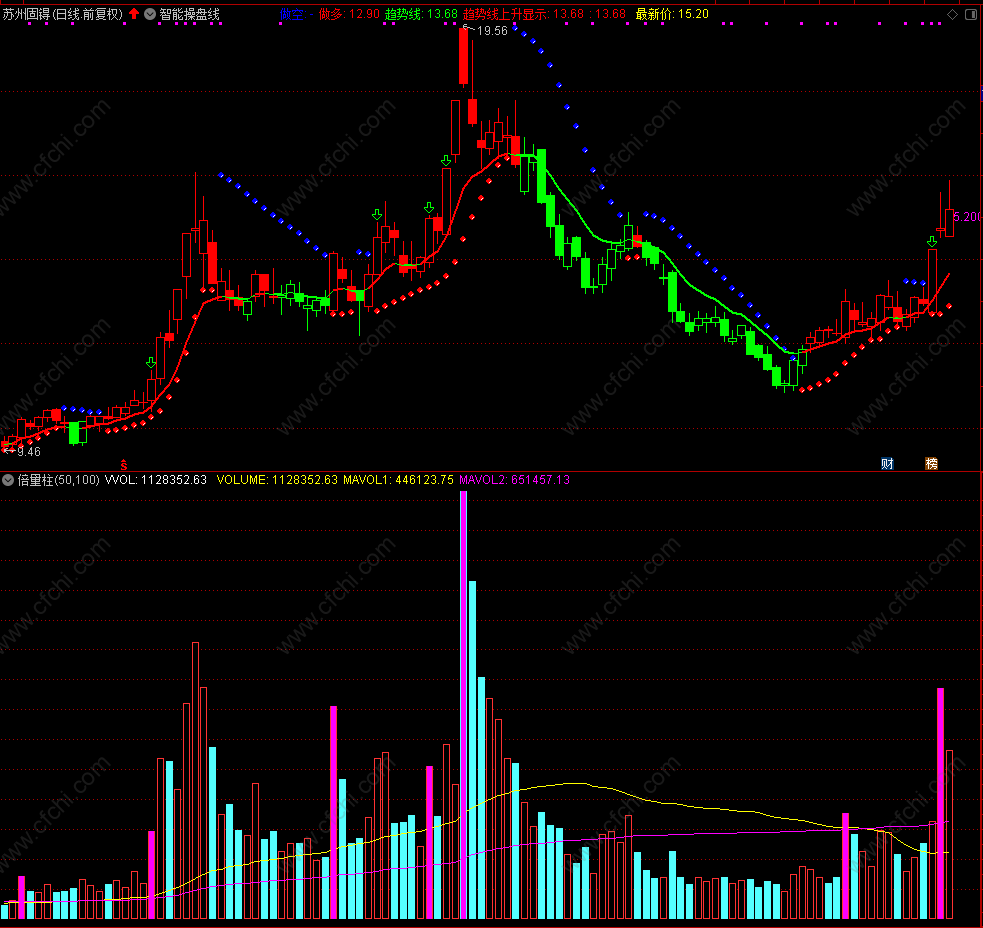The image size is (983, 928).
Task: Open the 财 financial info icon
Action: pyautogui.click(x=887, y=463)
